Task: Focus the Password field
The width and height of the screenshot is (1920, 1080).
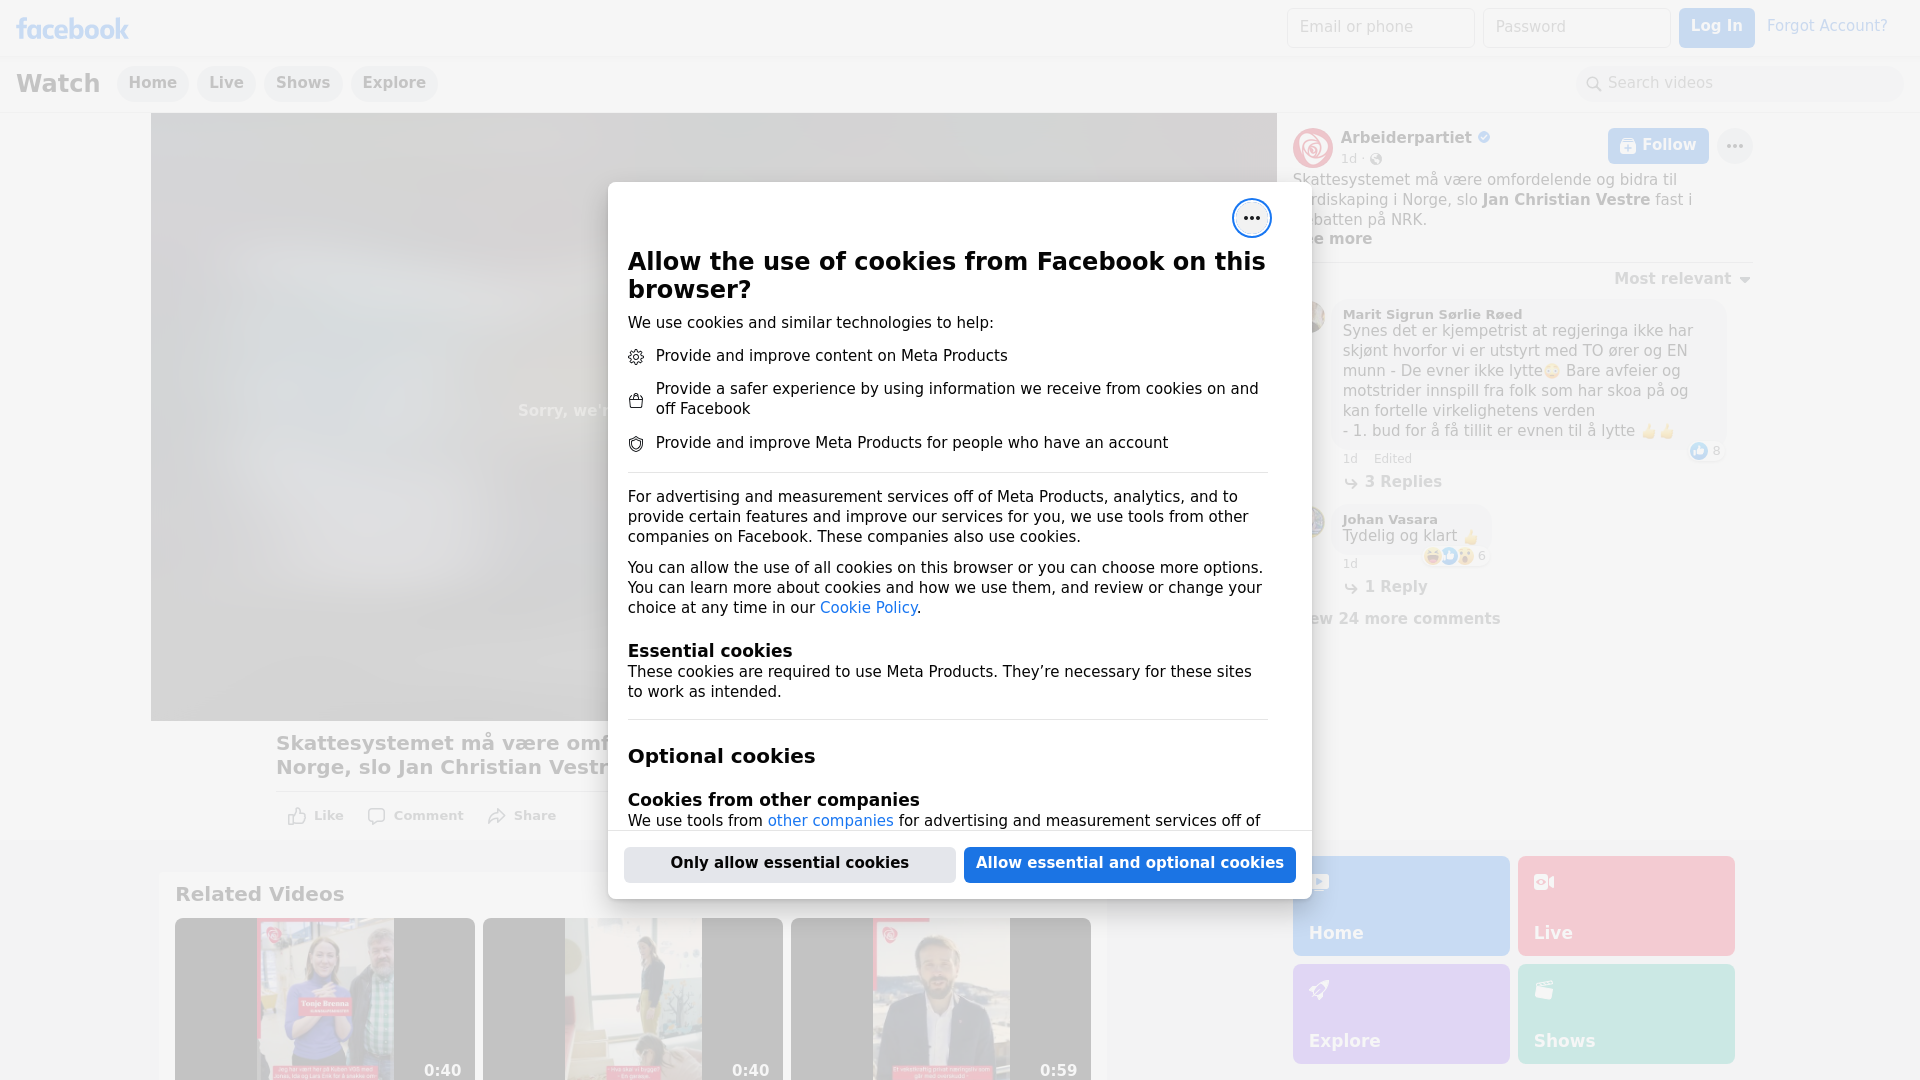Action: [x=1576, y=28]
